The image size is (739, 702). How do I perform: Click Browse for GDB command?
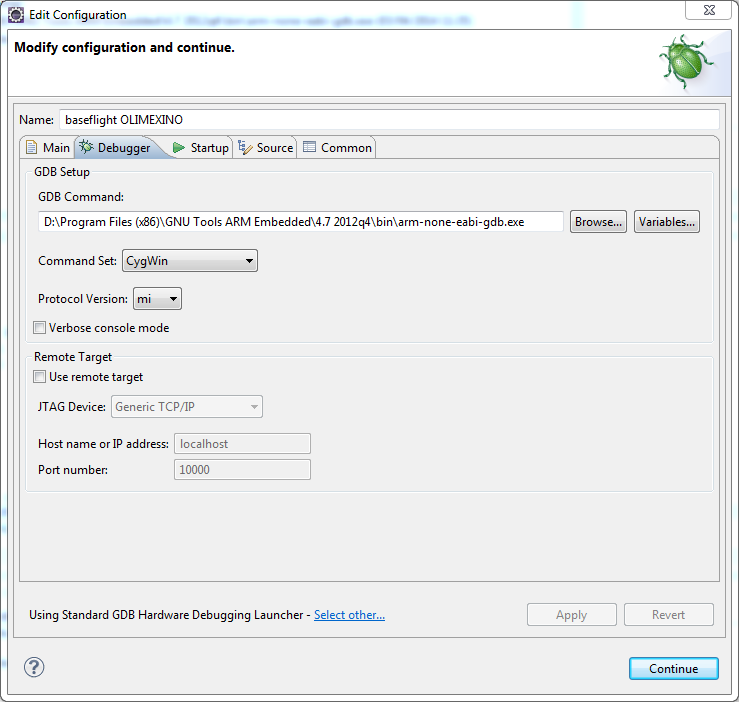click(x=598, y=222)
